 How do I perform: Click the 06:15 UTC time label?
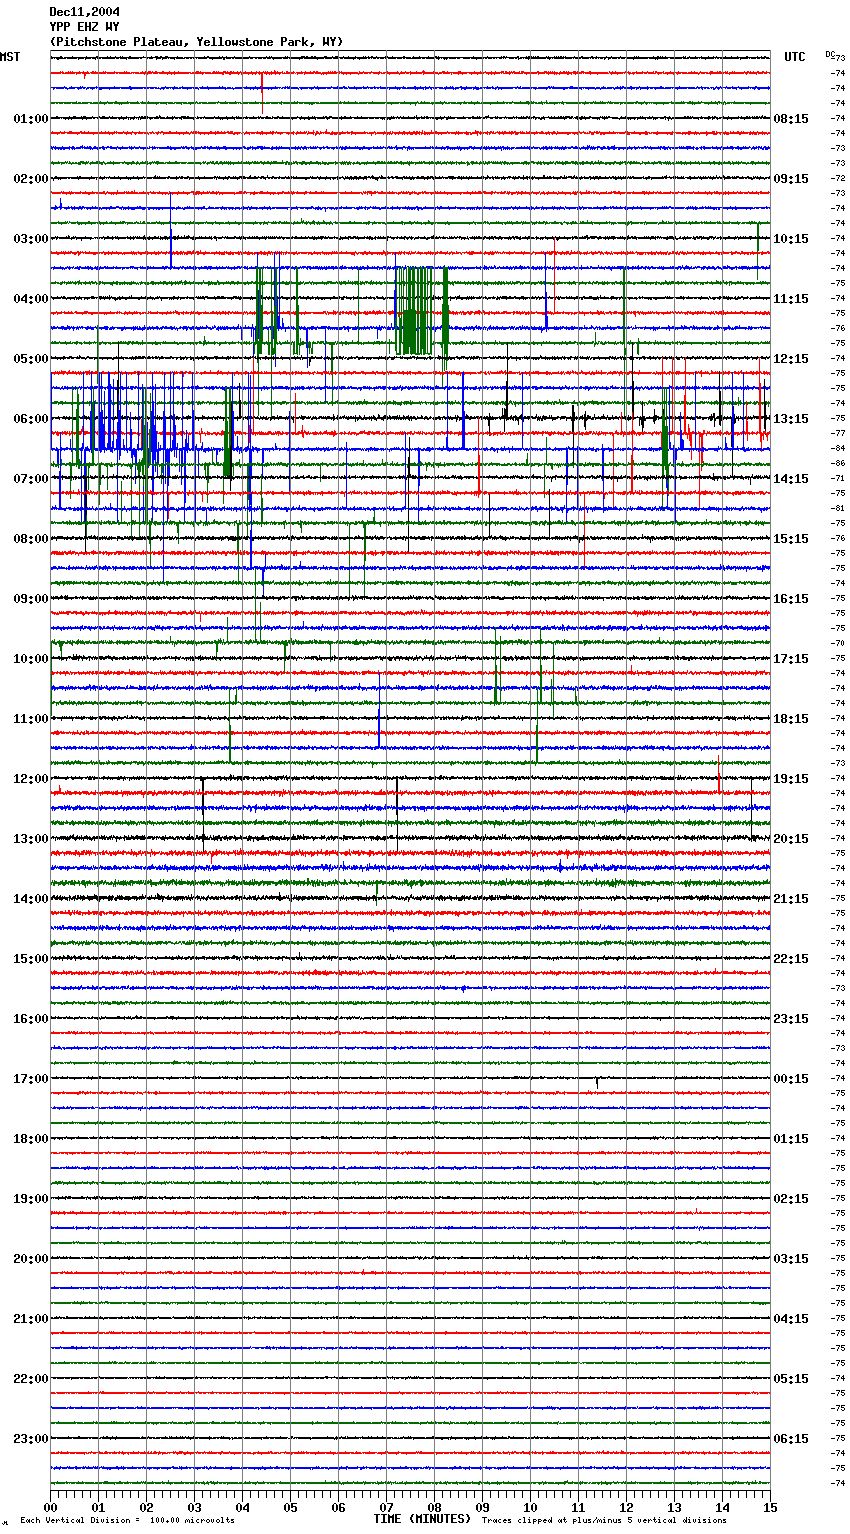tap(791, 1439)
